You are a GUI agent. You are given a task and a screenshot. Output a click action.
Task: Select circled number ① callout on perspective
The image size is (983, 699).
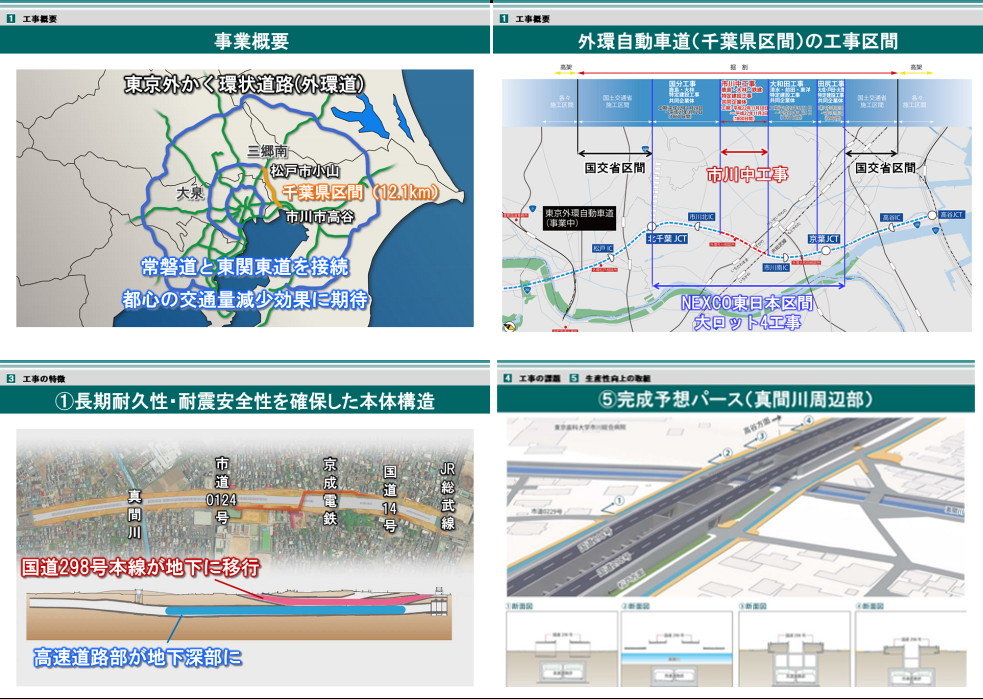[619, 498]
